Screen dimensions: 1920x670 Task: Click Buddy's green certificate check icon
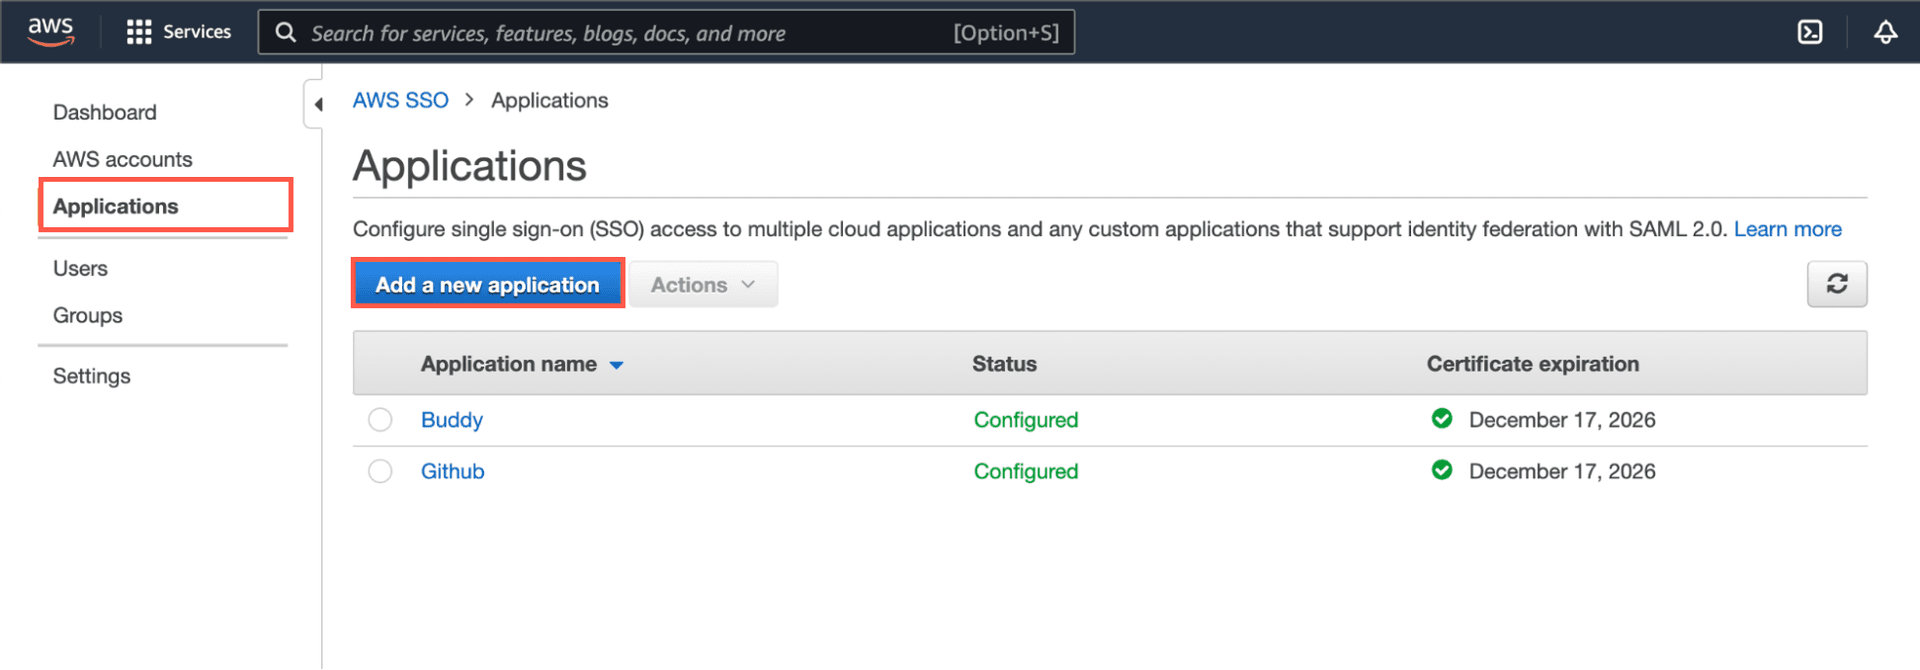1441,419
